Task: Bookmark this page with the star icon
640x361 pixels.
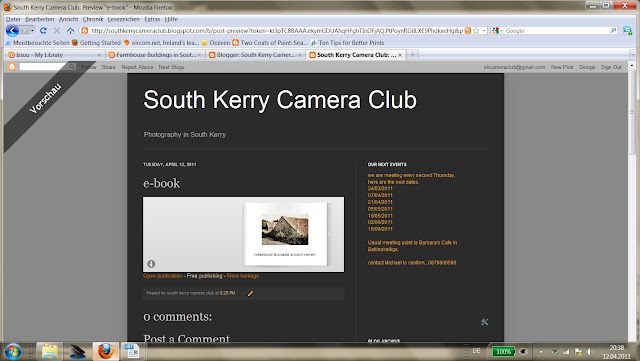Action: click(x=476, y=31)
